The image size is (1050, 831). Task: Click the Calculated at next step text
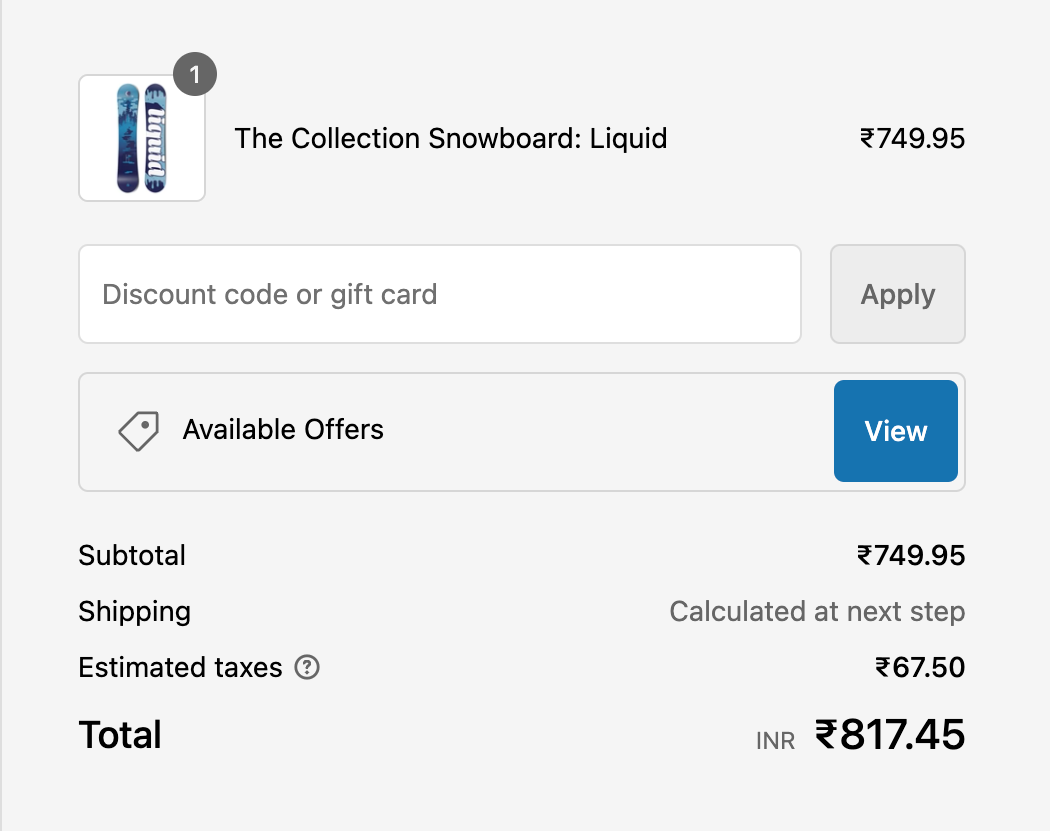(x=817, y=611)
